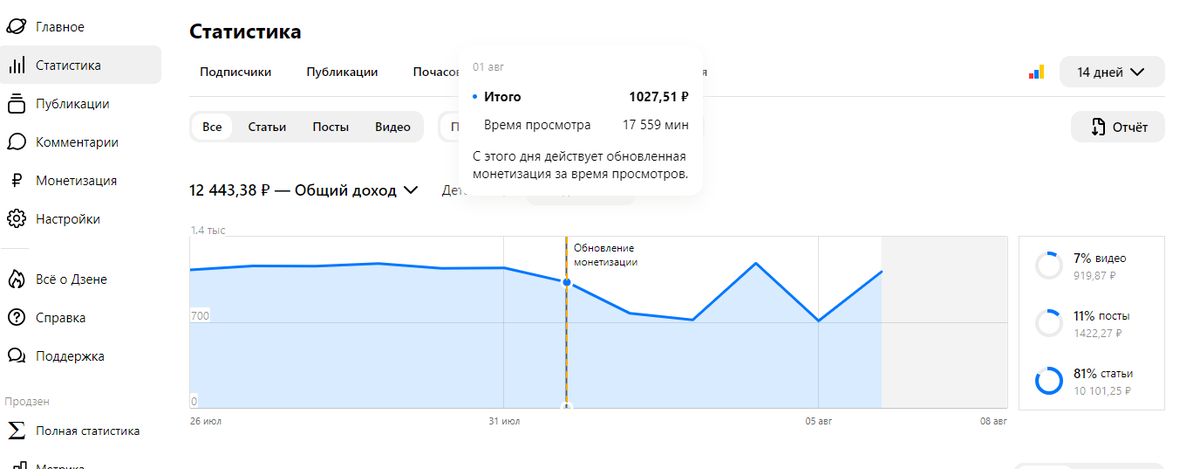
Task: Click the Справка question mark icon
Action: (x=17, y=318)
